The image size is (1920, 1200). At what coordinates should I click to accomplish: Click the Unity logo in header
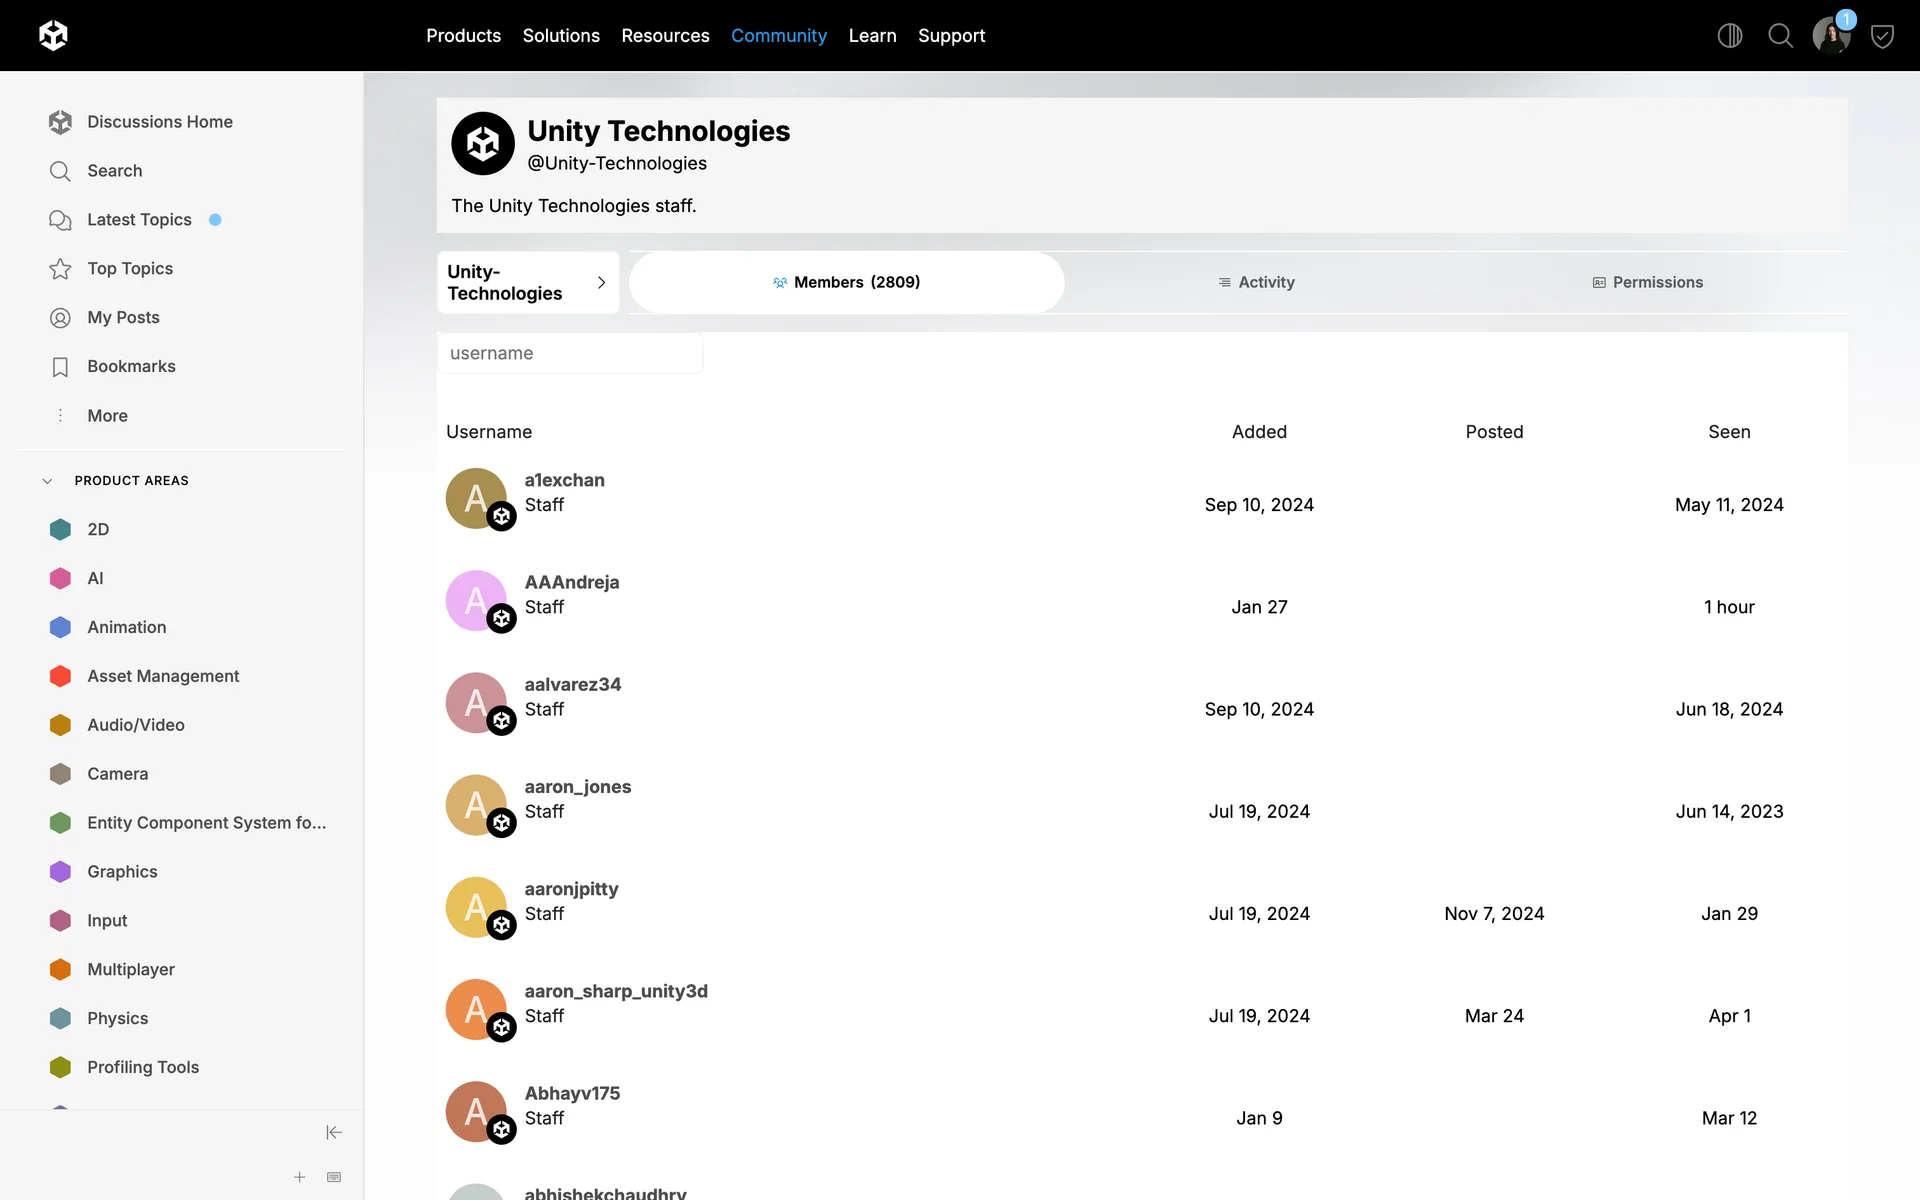pyautogui.click(x=53, y=35)
